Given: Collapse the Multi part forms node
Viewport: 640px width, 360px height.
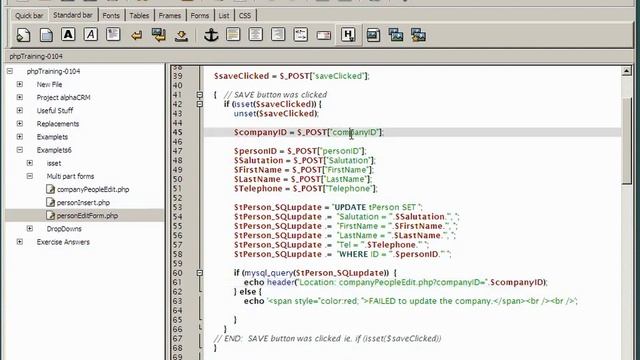Looking at the screenshot, I should 30,176.
